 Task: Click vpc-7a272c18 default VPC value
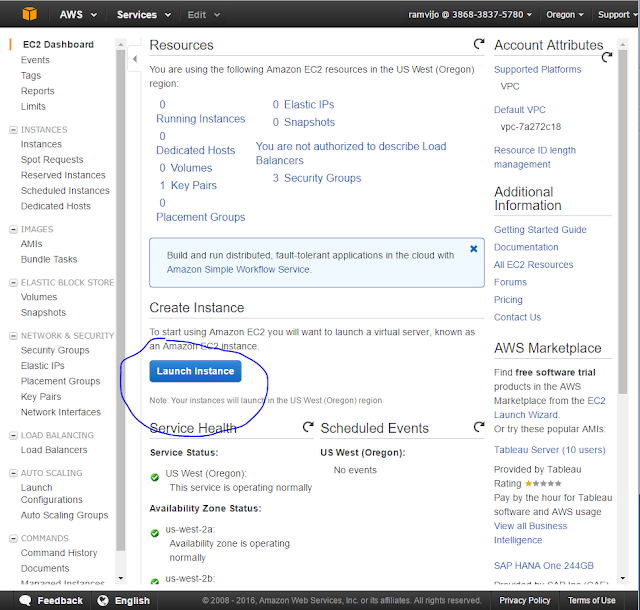531,127
